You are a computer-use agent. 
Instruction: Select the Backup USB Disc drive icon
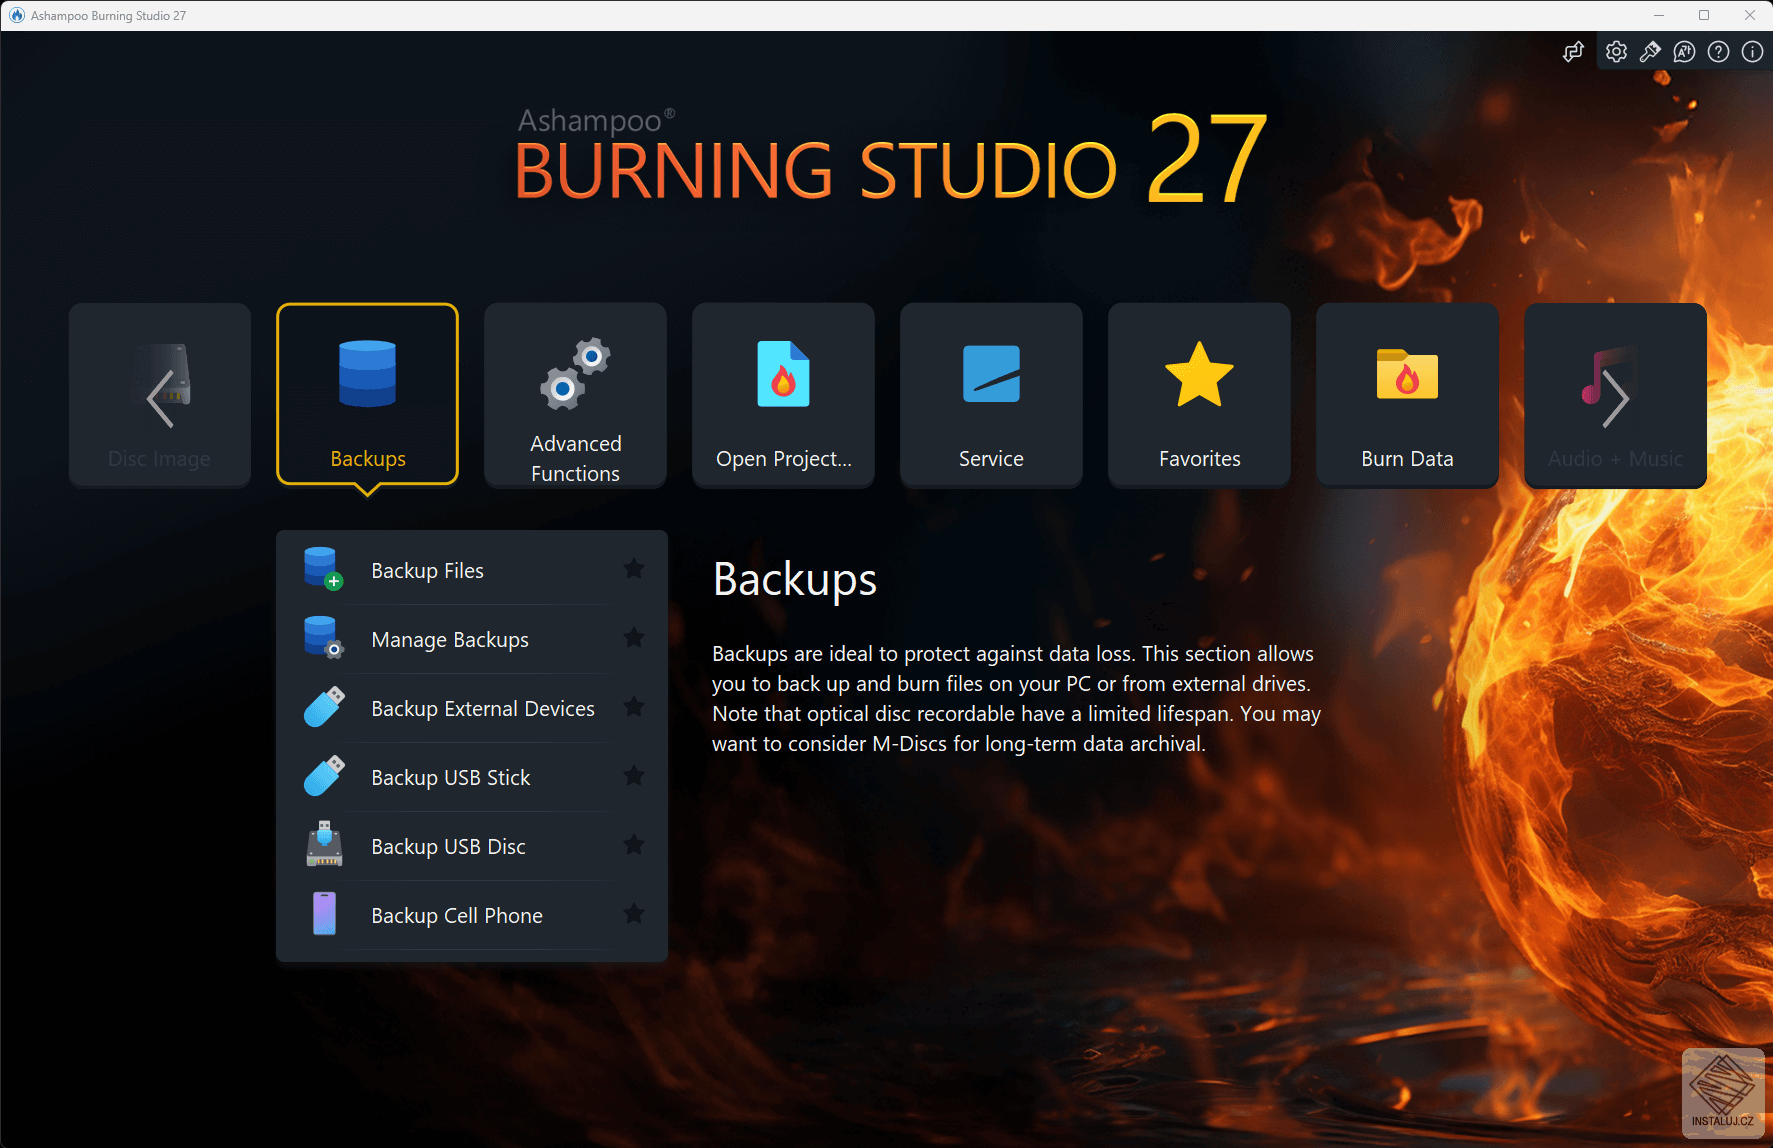[x=322, y=845]
